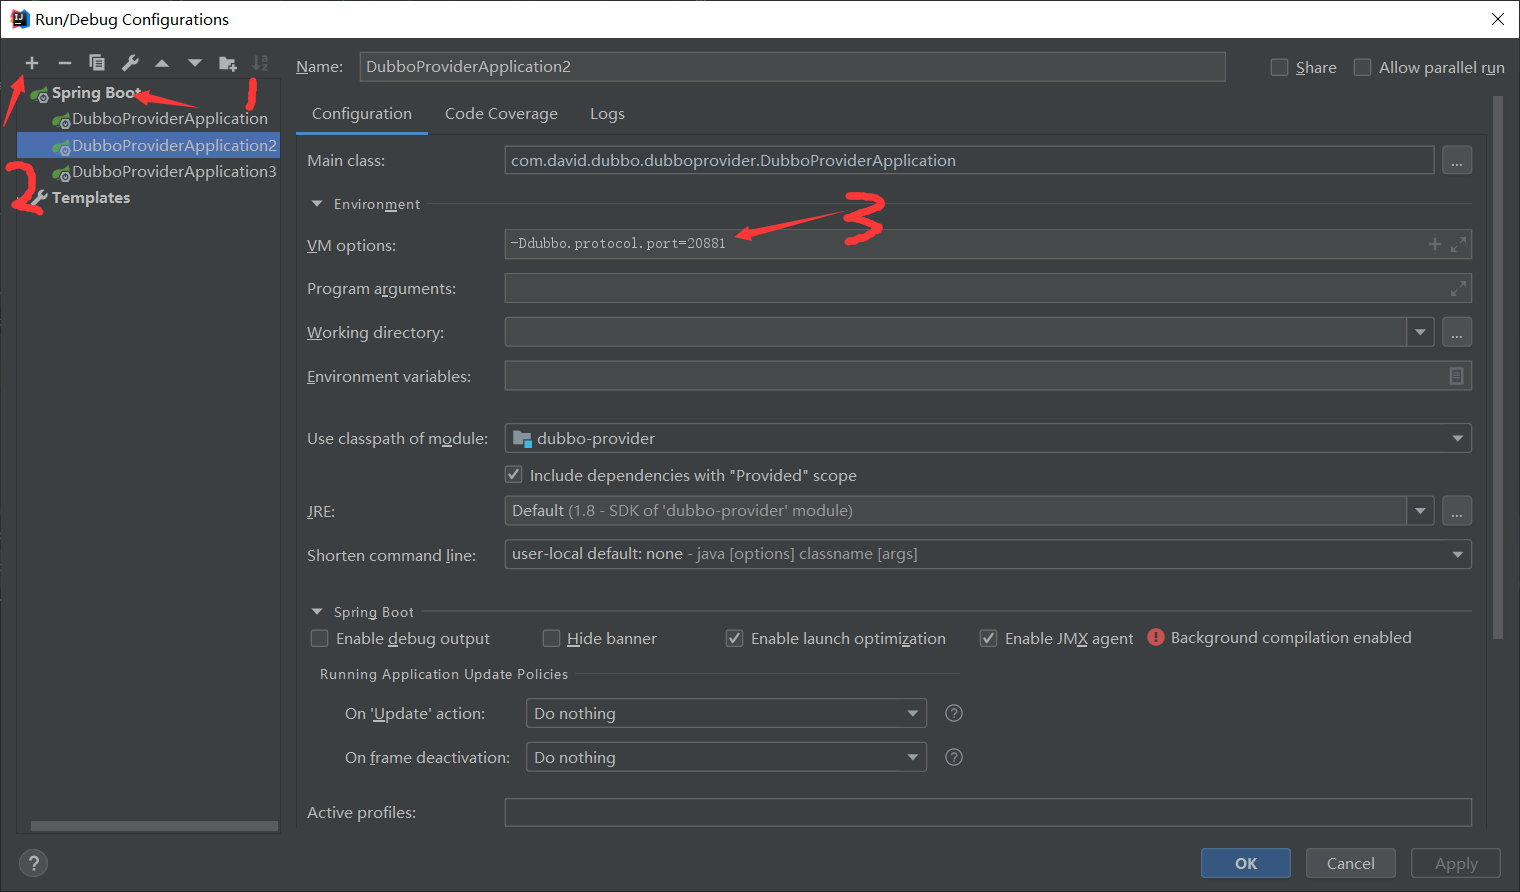Move the selected configuration up
1520x892 pixels.
[x=162, y=62]
